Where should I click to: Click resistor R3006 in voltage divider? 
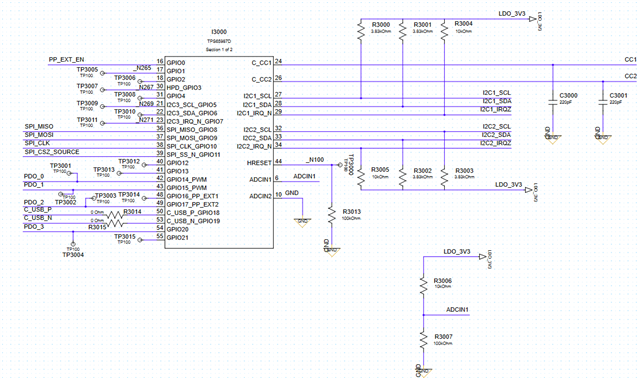[424, 285]
